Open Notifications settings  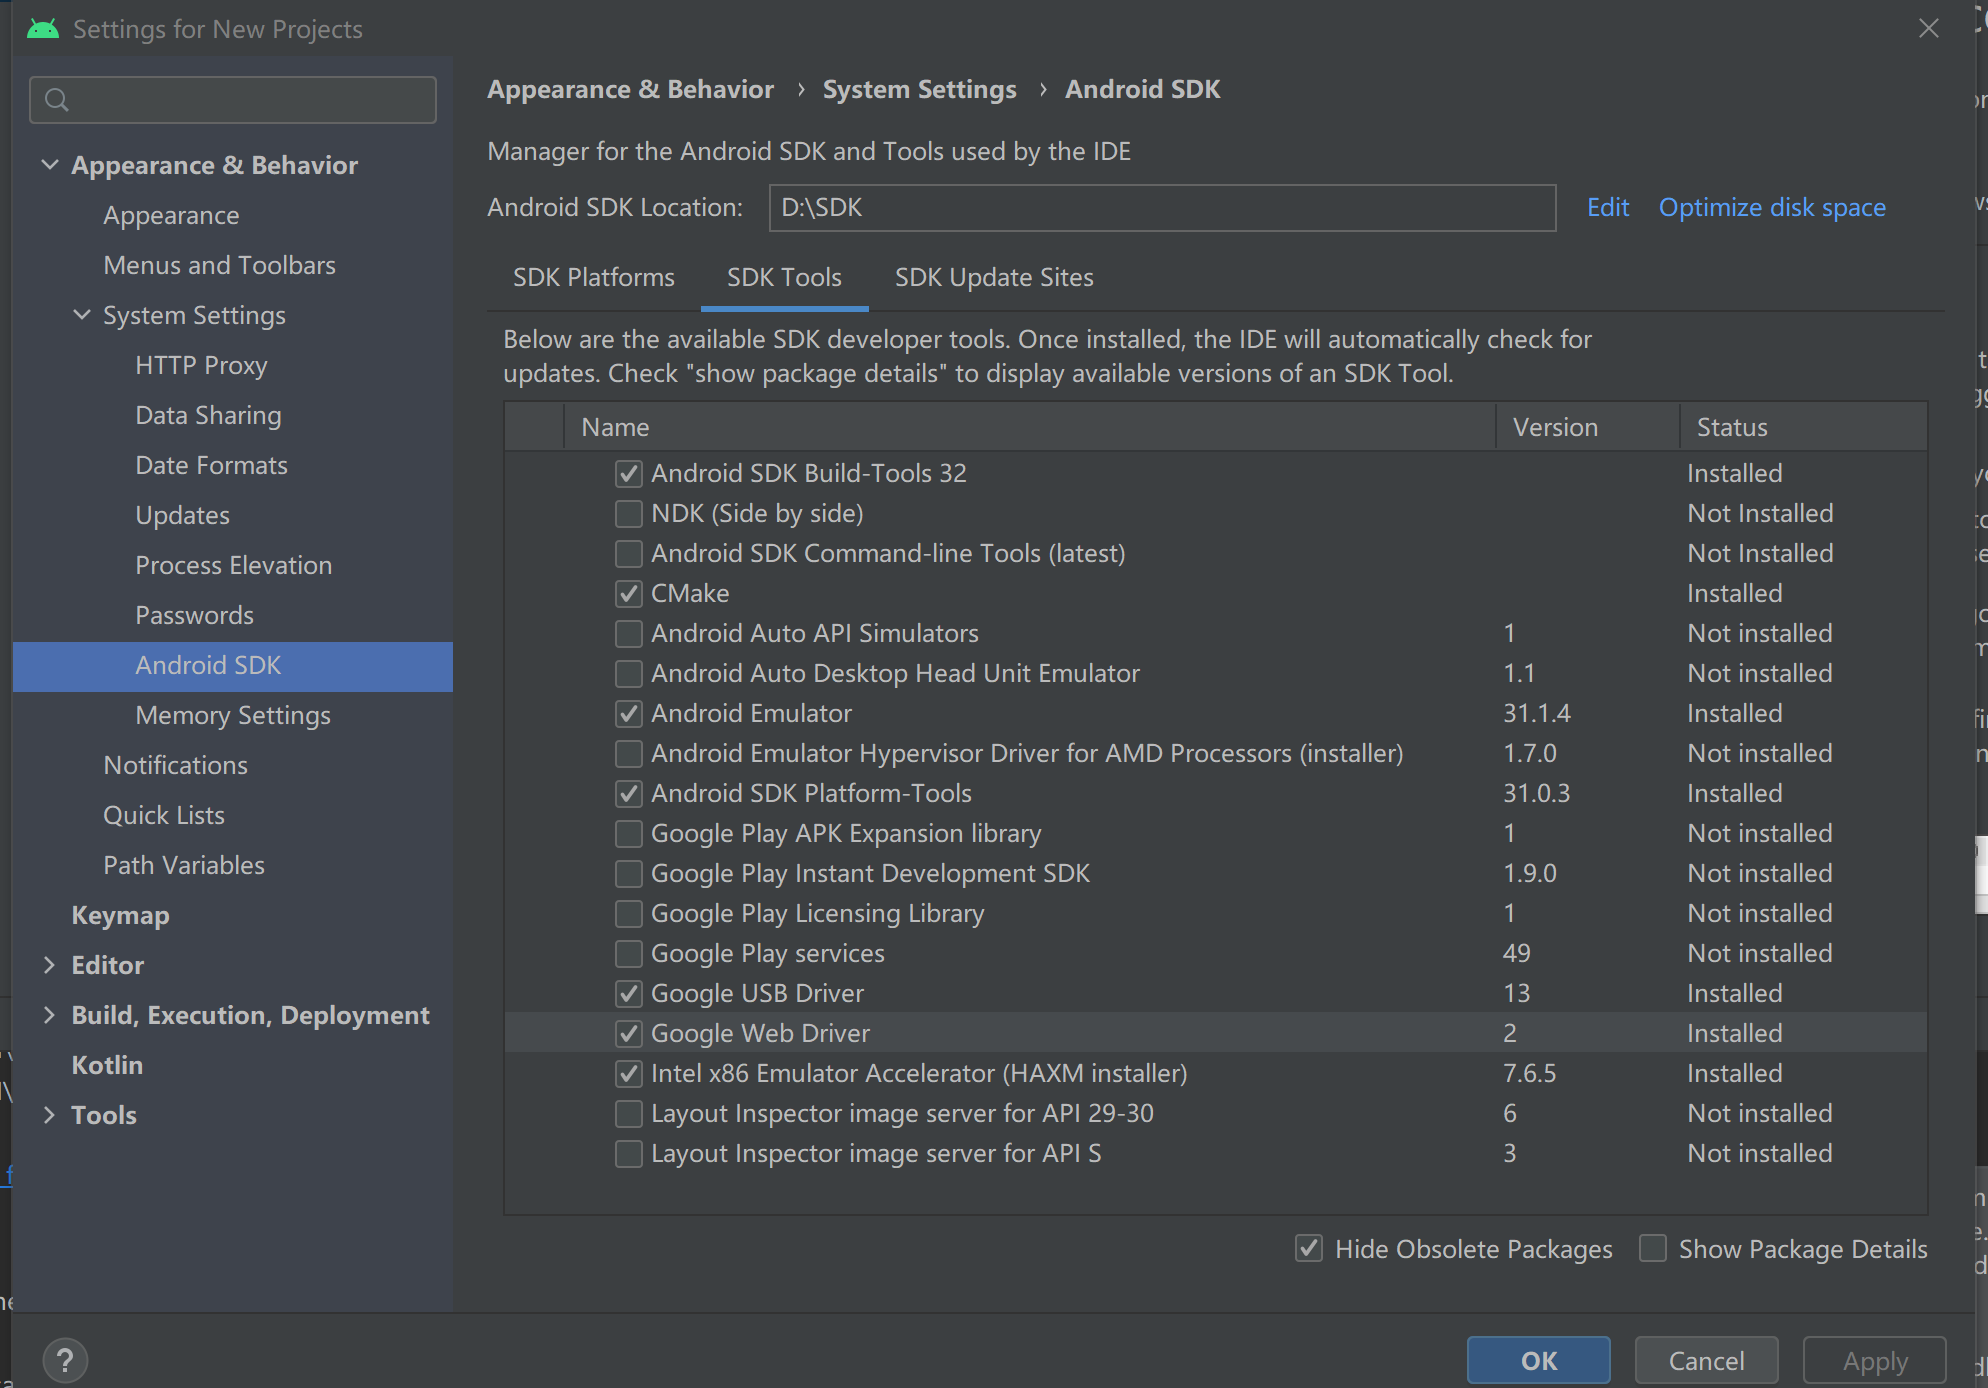click(175, 765)
